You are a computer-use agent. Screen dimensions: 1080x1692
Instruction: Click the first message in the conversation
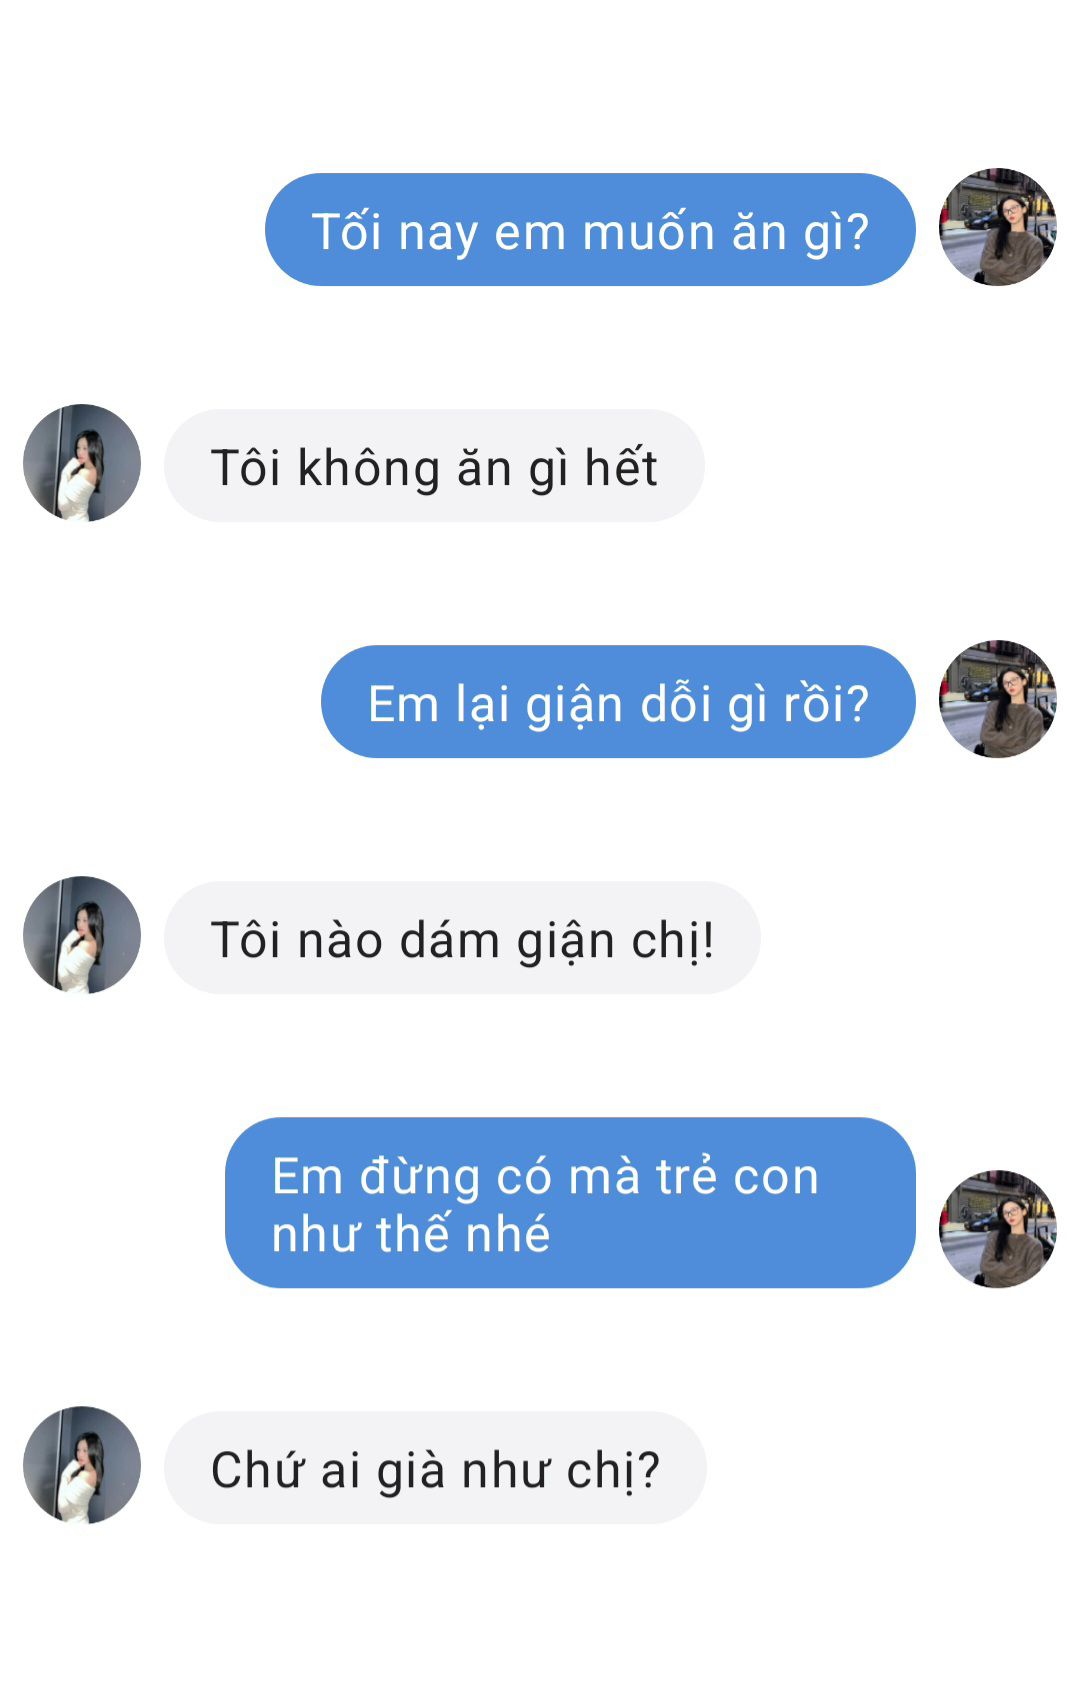[590, 230]
